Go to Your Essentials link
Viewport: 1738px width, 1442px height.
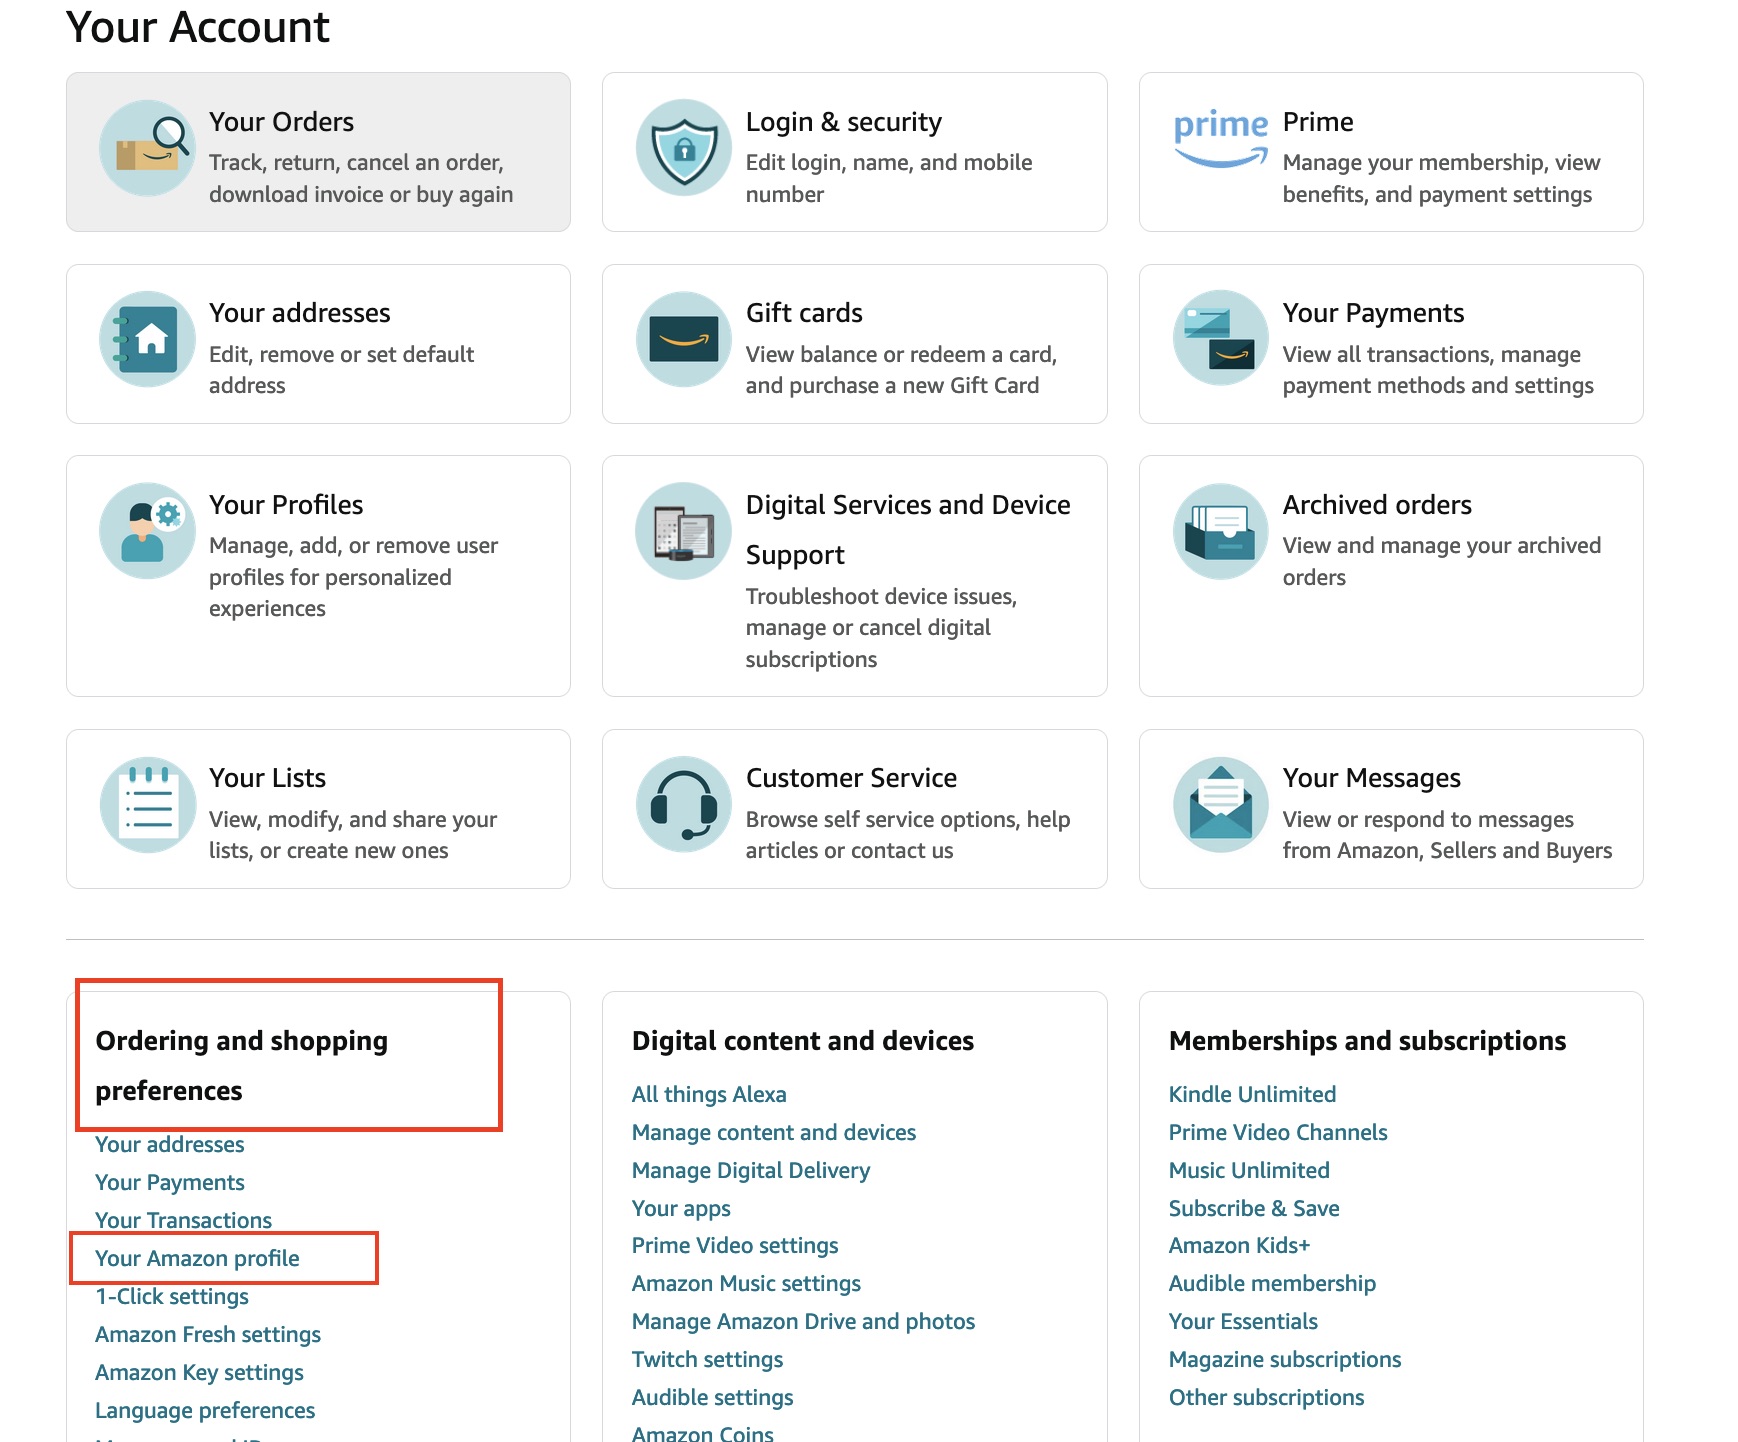coord(1242,1321)
